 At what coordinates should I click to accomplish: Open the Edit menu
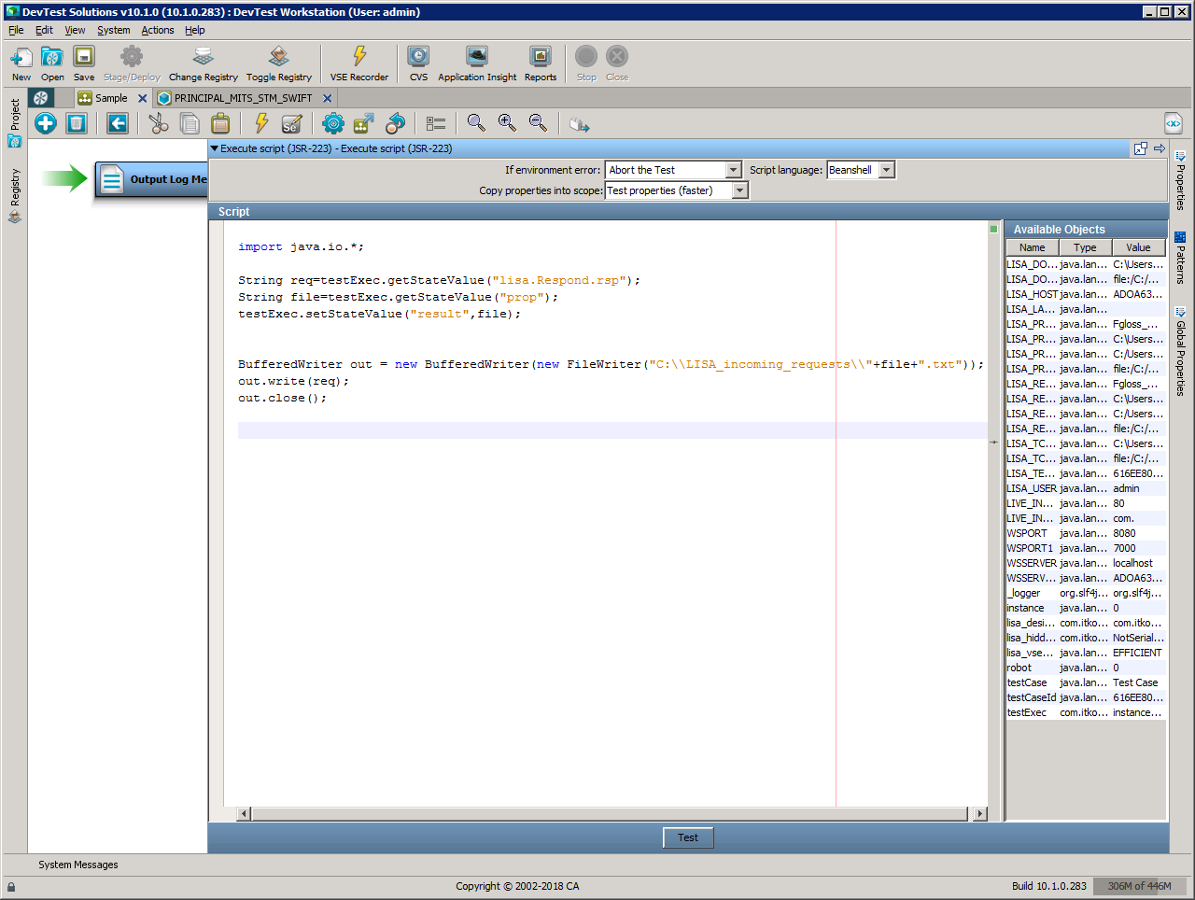click(x=44, y=30)
